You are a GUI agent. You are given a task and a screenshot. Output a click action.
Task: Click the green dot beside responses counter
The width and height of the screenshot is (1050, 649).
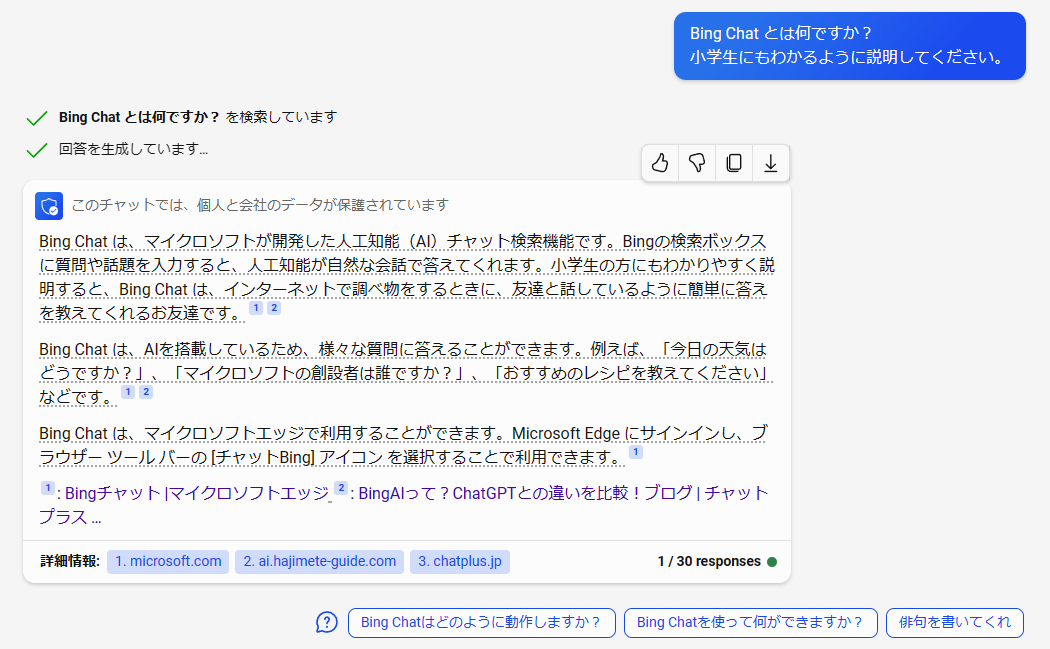coord(772,562)
